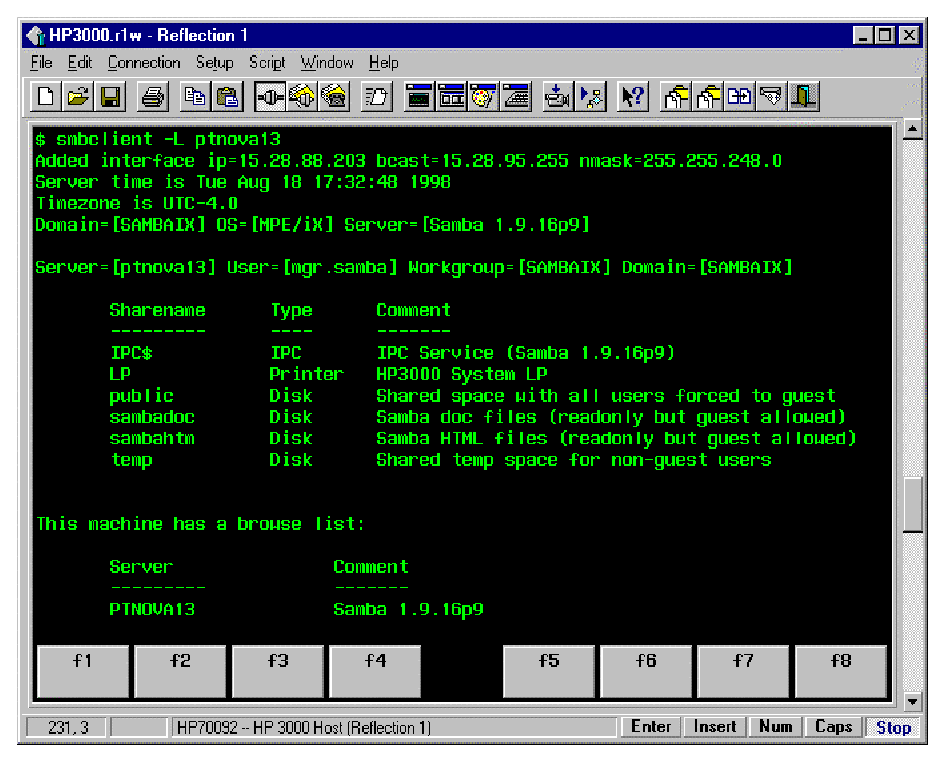
Task: Click the f5 function key button
Action: click(x=548, y=671)
